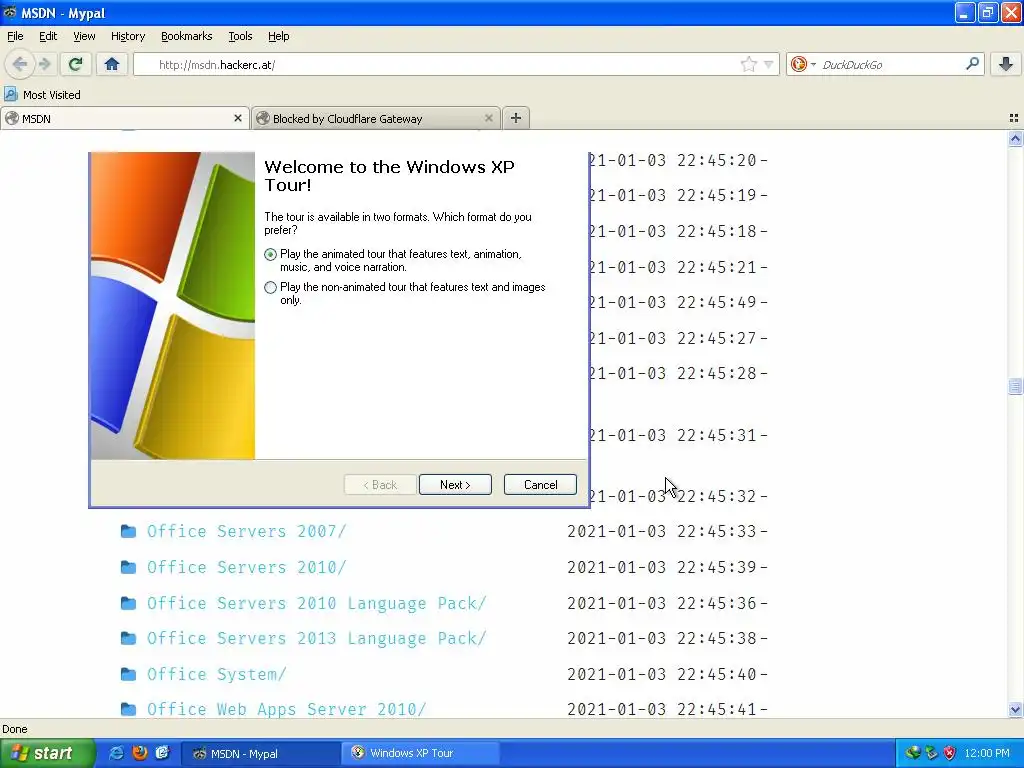This screenshot has width=1024, height=768.
Task: Open the Downloads arrow button
Action: (x=1006, y=64)
